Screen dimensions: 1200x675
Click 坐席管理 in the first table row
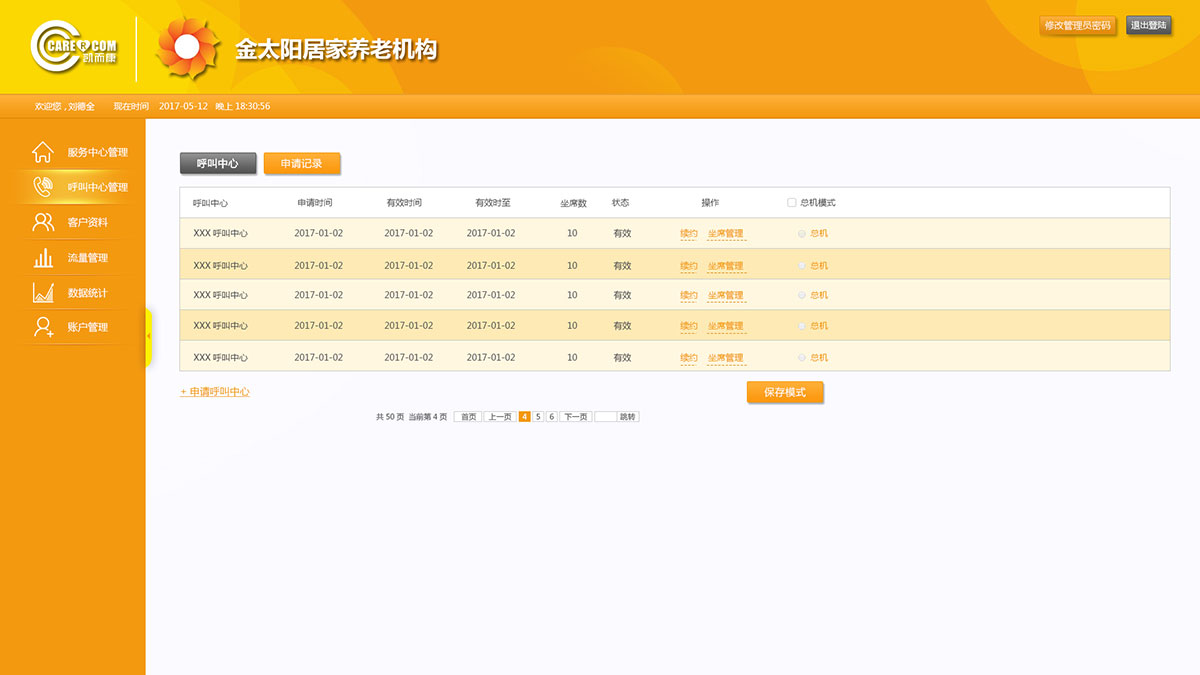coord(726,234)
